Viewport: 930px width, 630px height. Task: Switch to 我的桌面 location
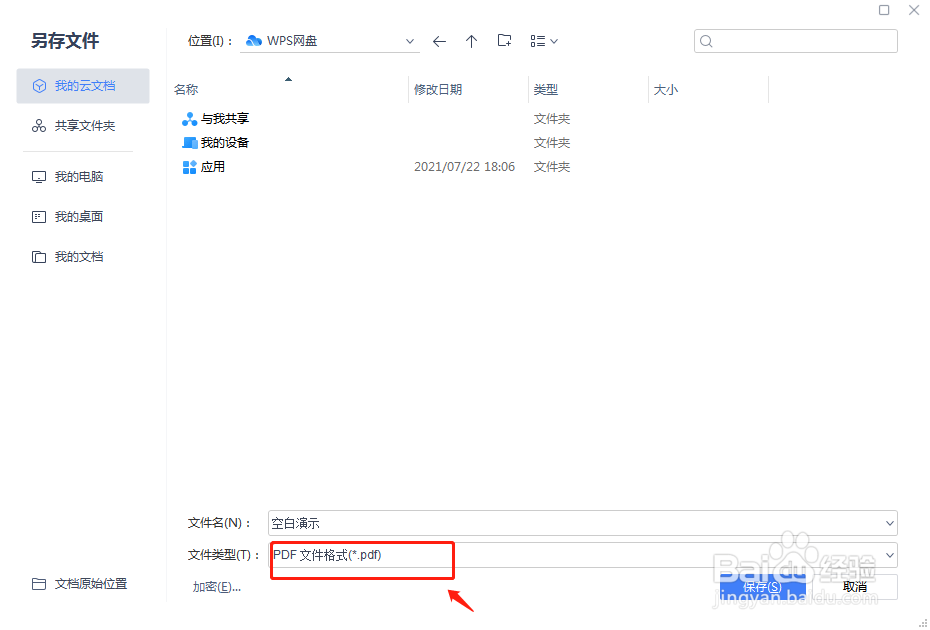[x=83, y=217]
